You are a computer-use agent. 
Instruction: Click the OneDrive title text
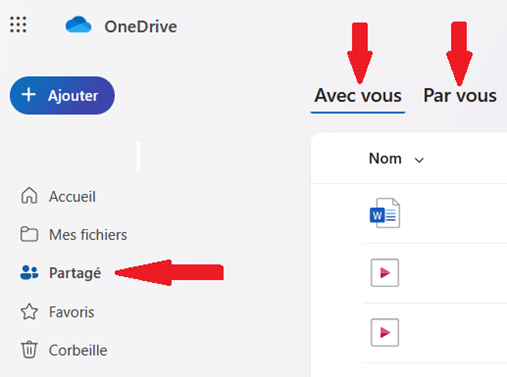pyautogui.click(x=140, y=27)
